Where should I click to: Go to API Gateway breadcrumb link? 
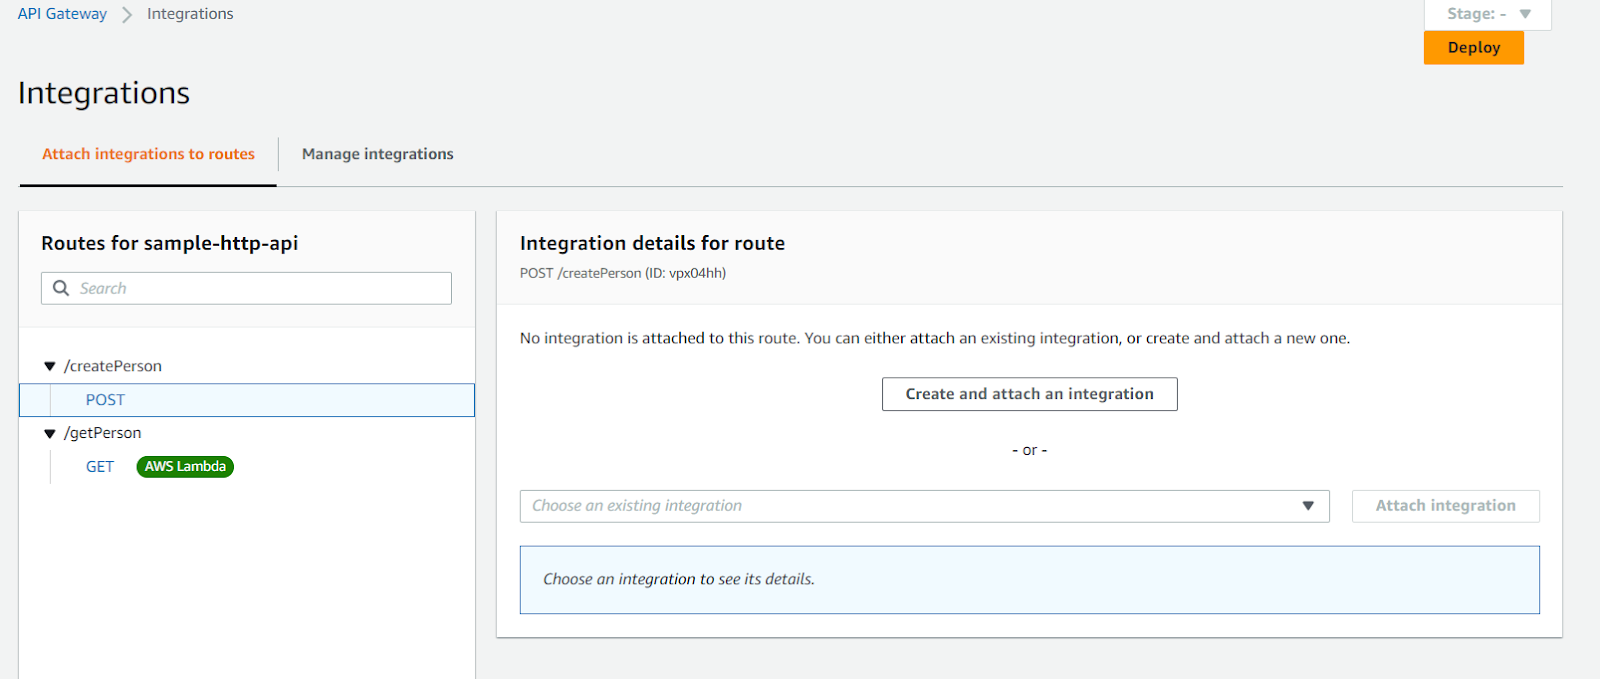62,14
